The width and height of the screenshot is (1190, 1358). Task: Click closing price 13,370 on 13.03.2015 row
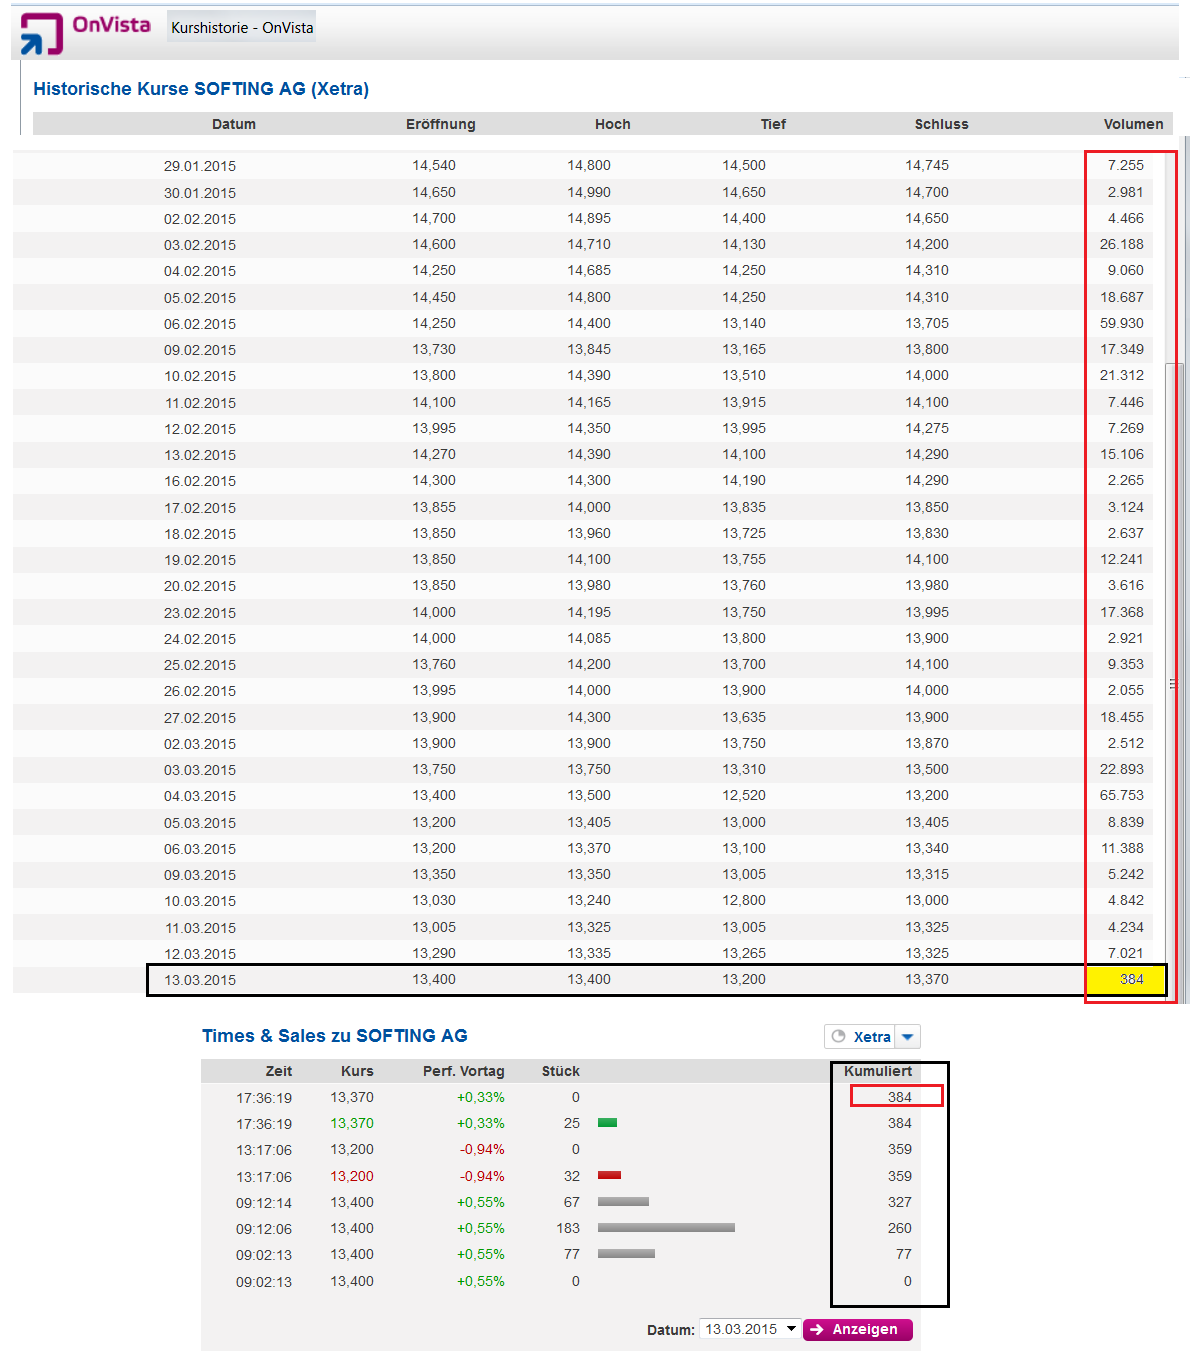click(927, 979)
